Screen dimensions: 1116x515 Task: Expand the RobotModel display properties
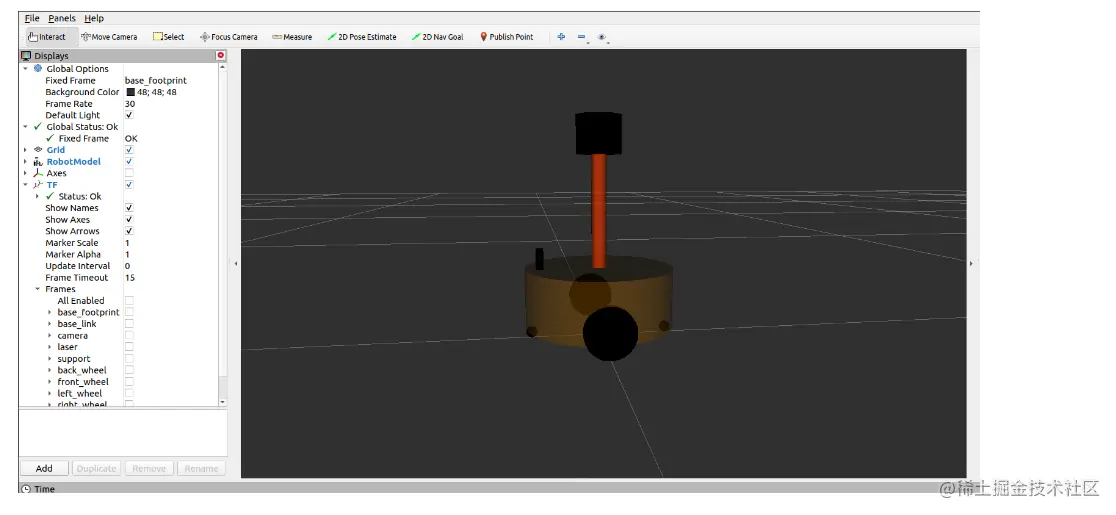[26, 161]
